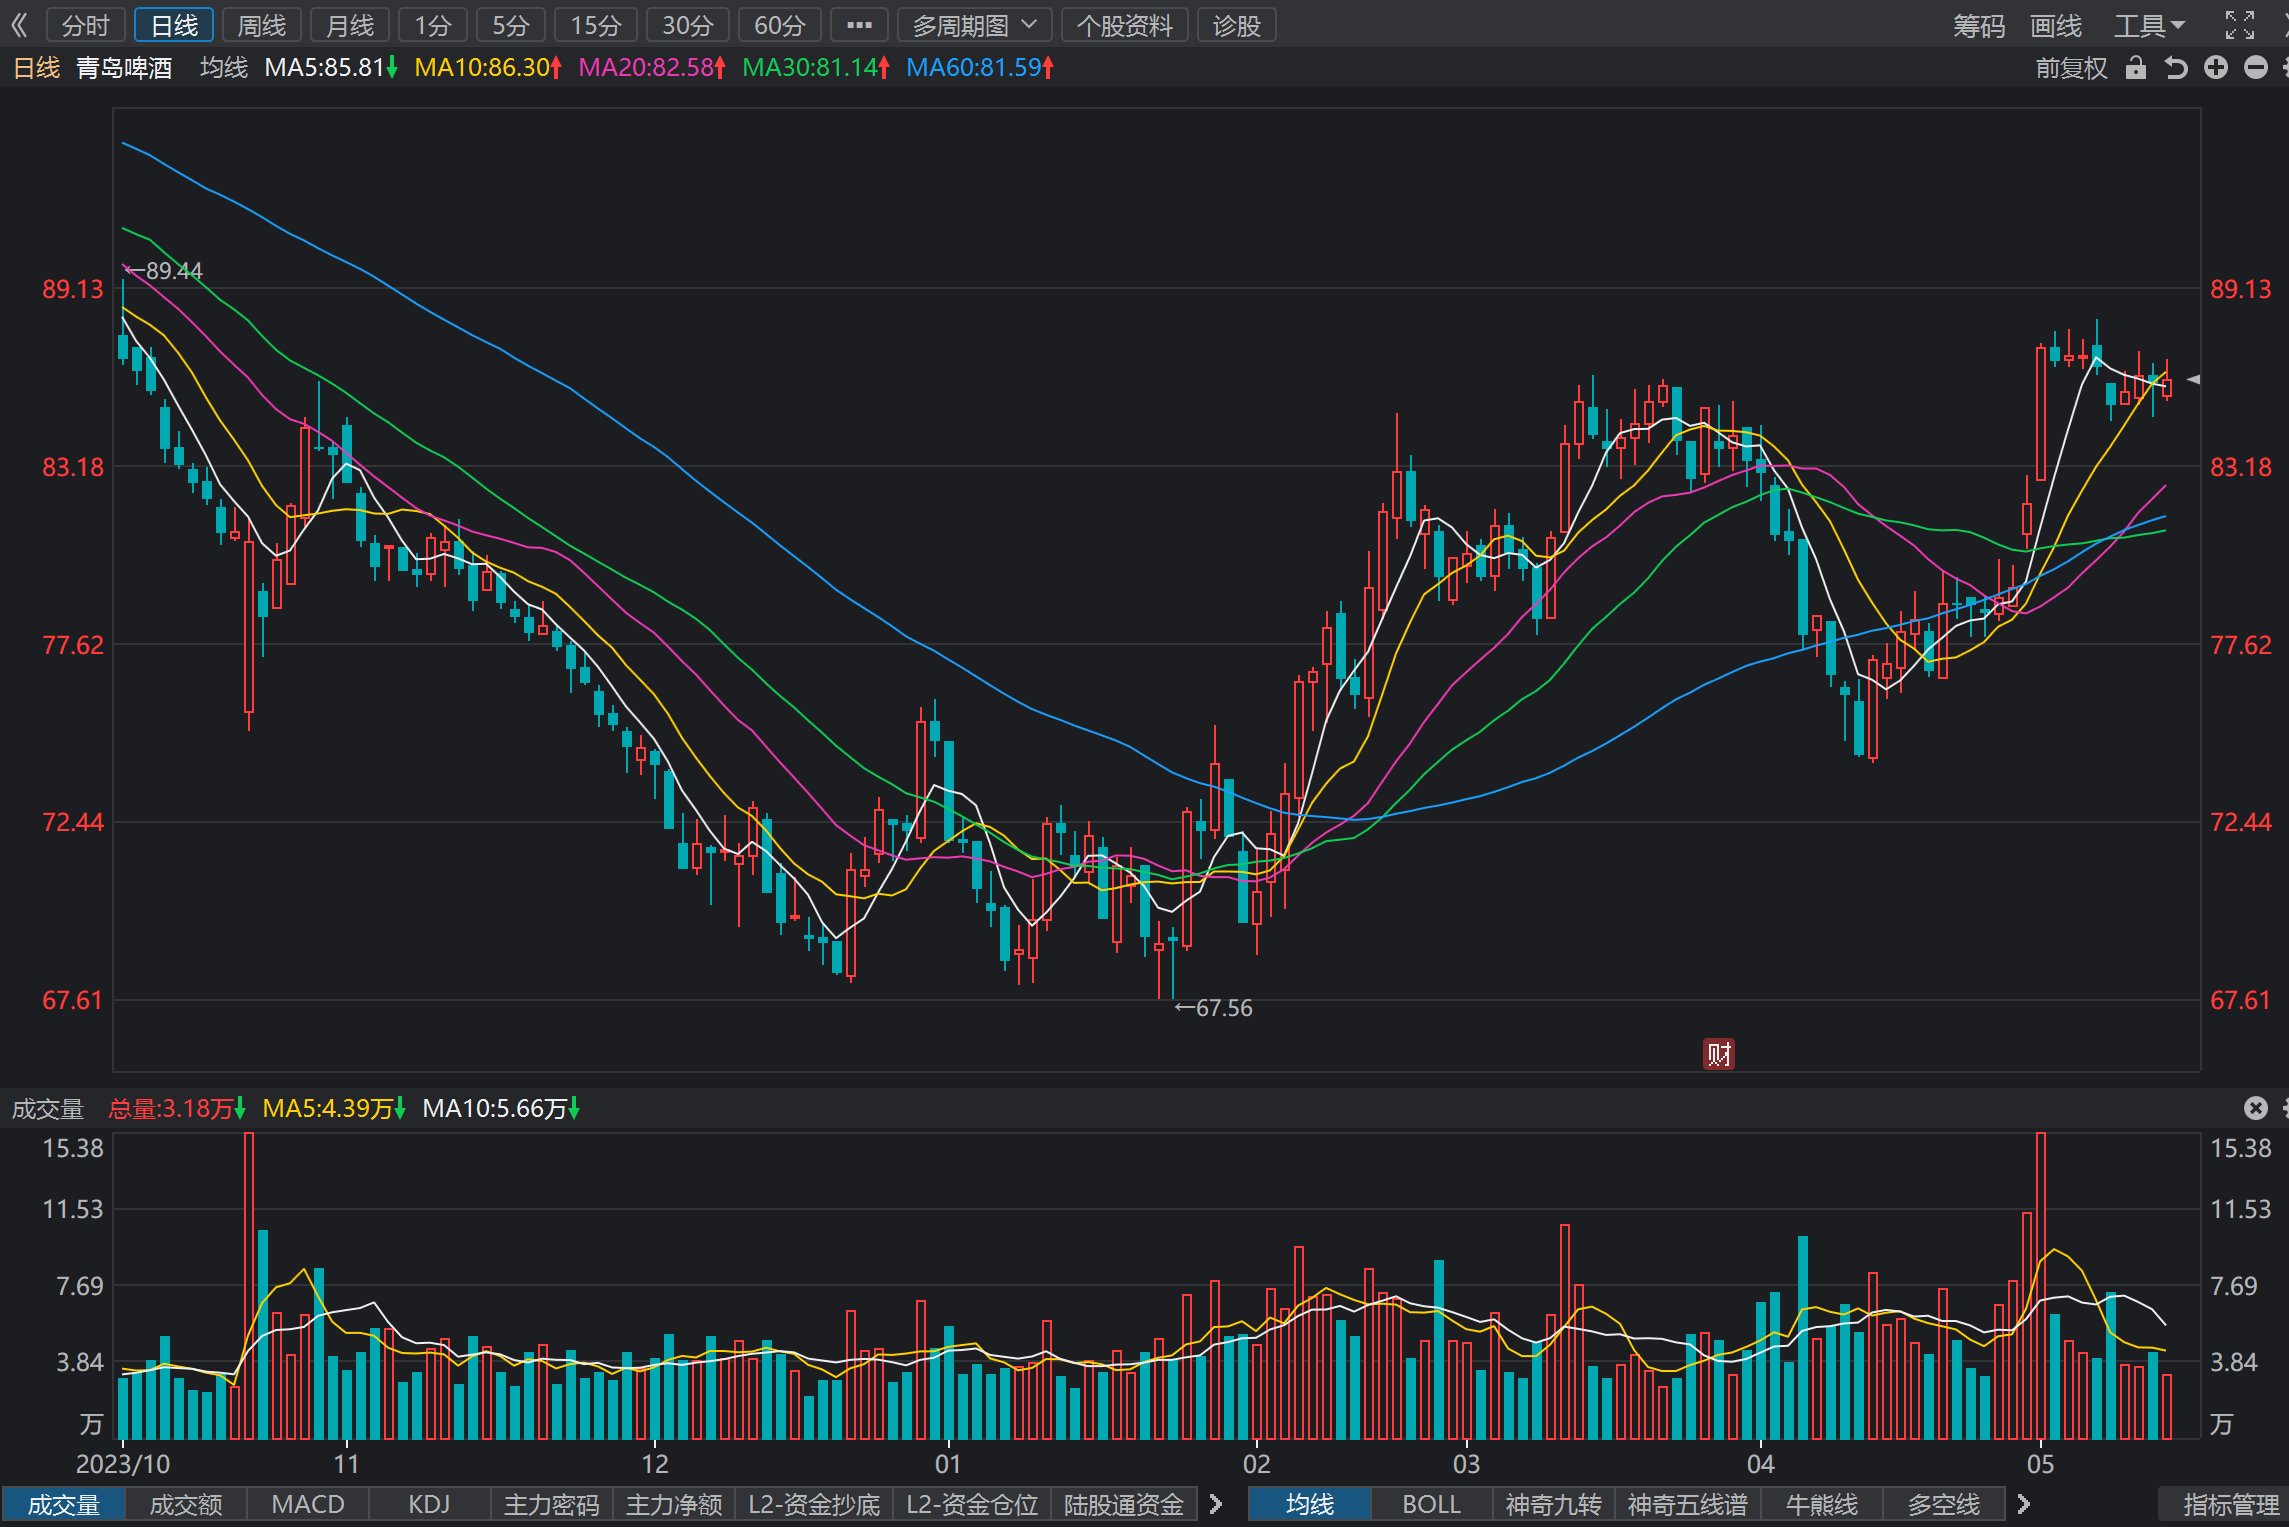The width and height of the screenshot is (2289, 1527).
Task: Select the 30分 period
Action: point(688,25)
